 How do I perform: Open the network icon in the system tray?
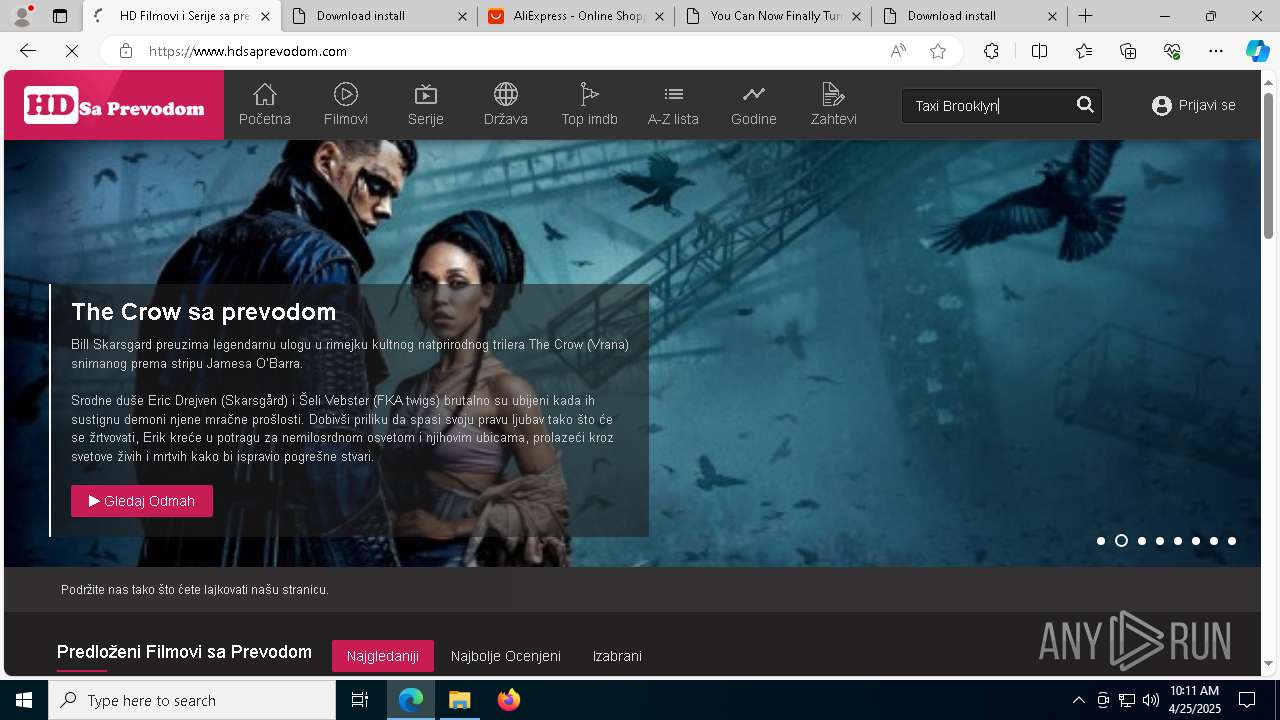(x=1127, y=700)
